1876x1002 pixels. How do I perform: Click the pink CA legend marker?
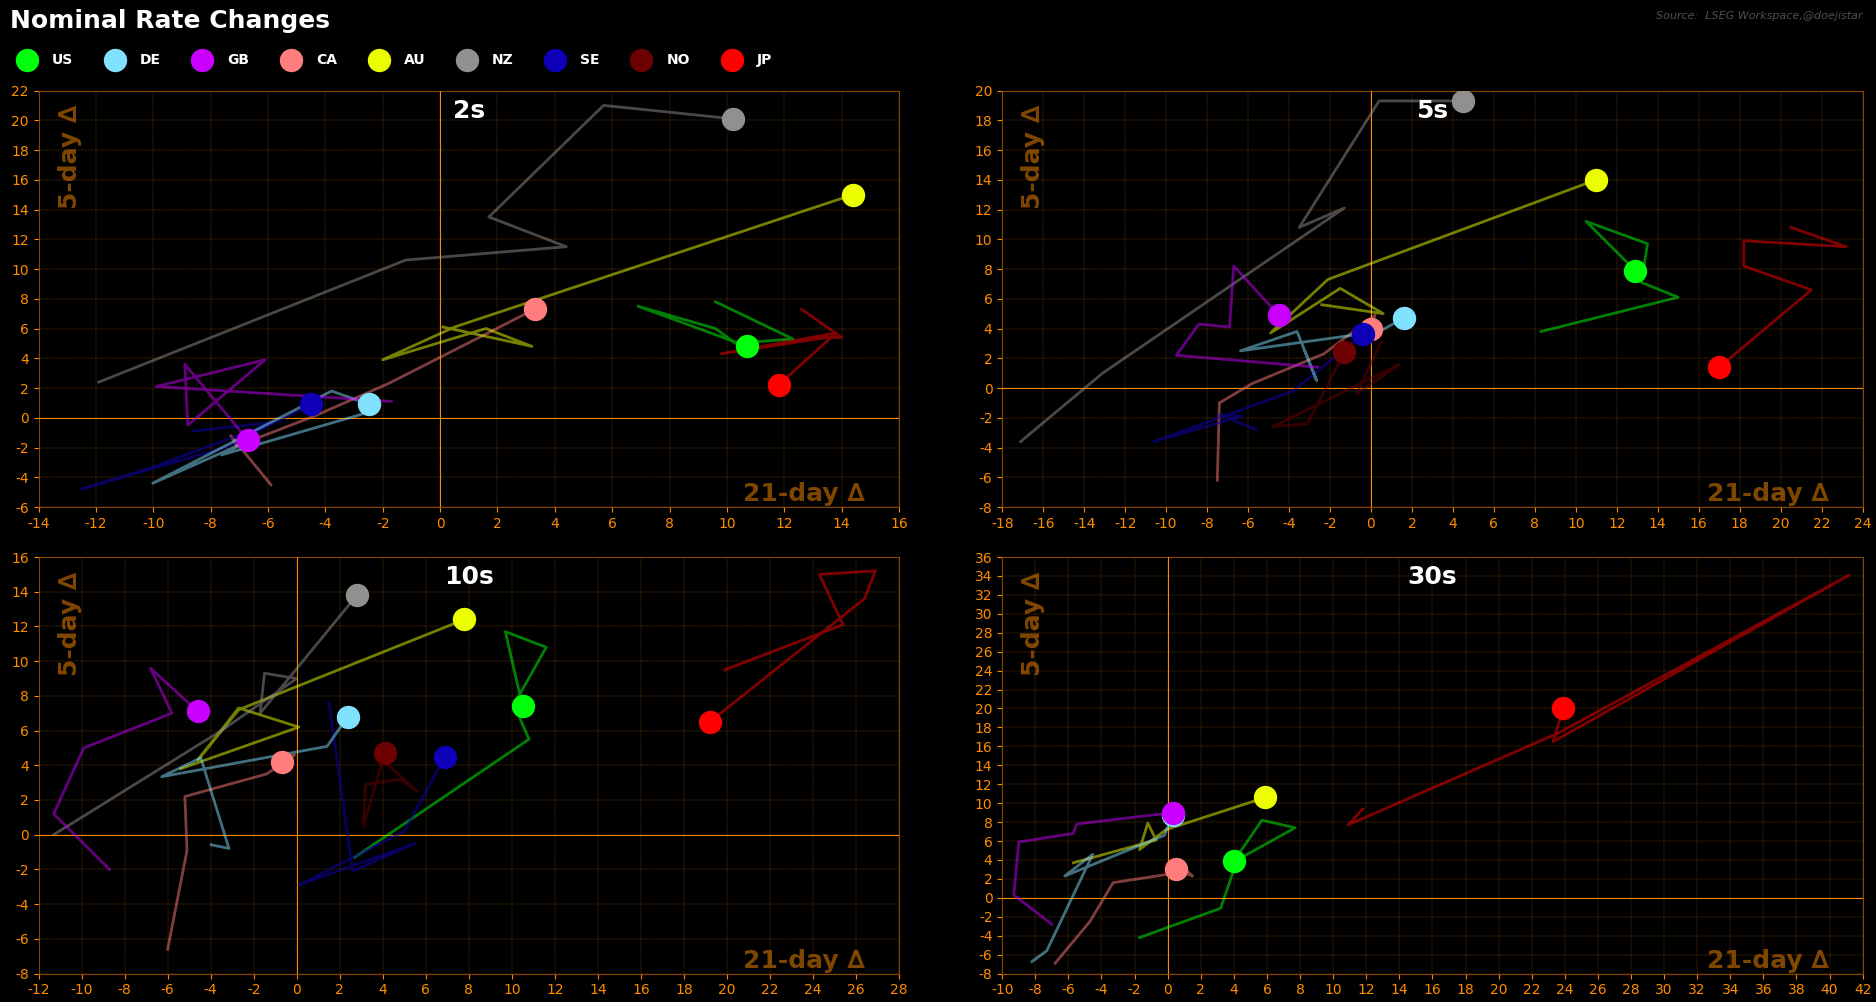(291, 60)
